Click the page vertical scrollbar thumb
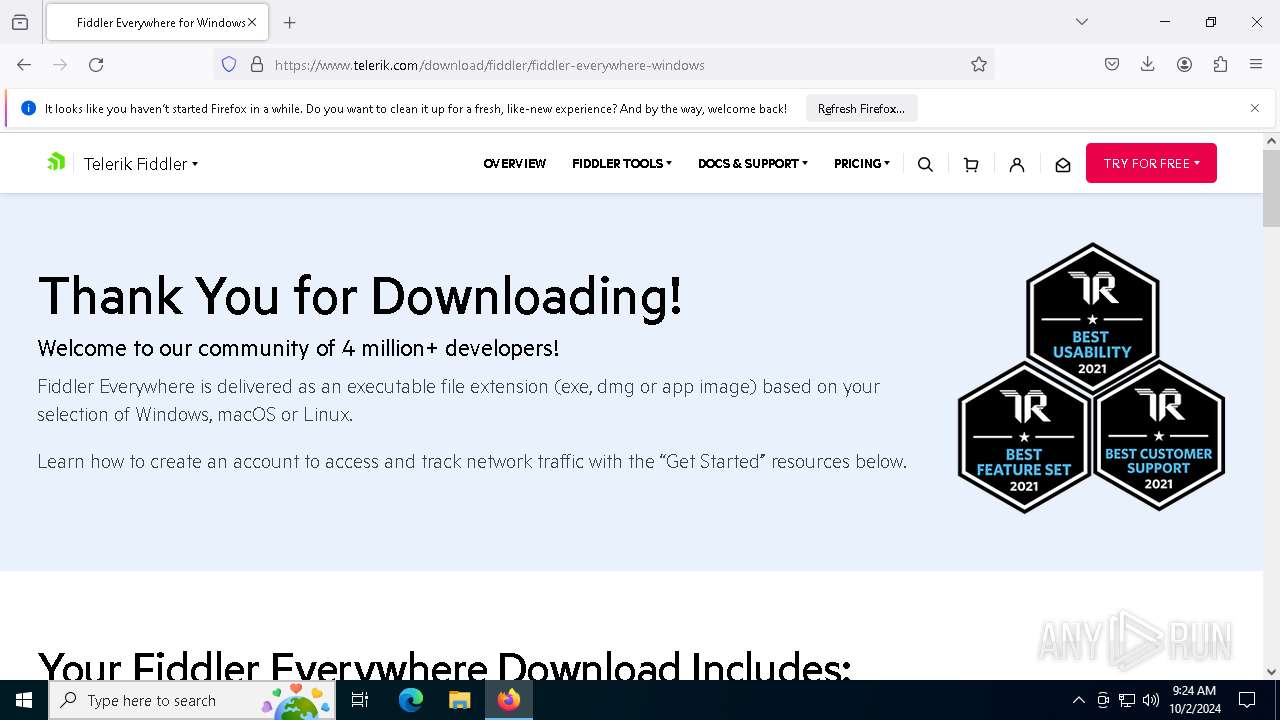Viewport: 1280px width, 720px height. tap(1271, 188)
